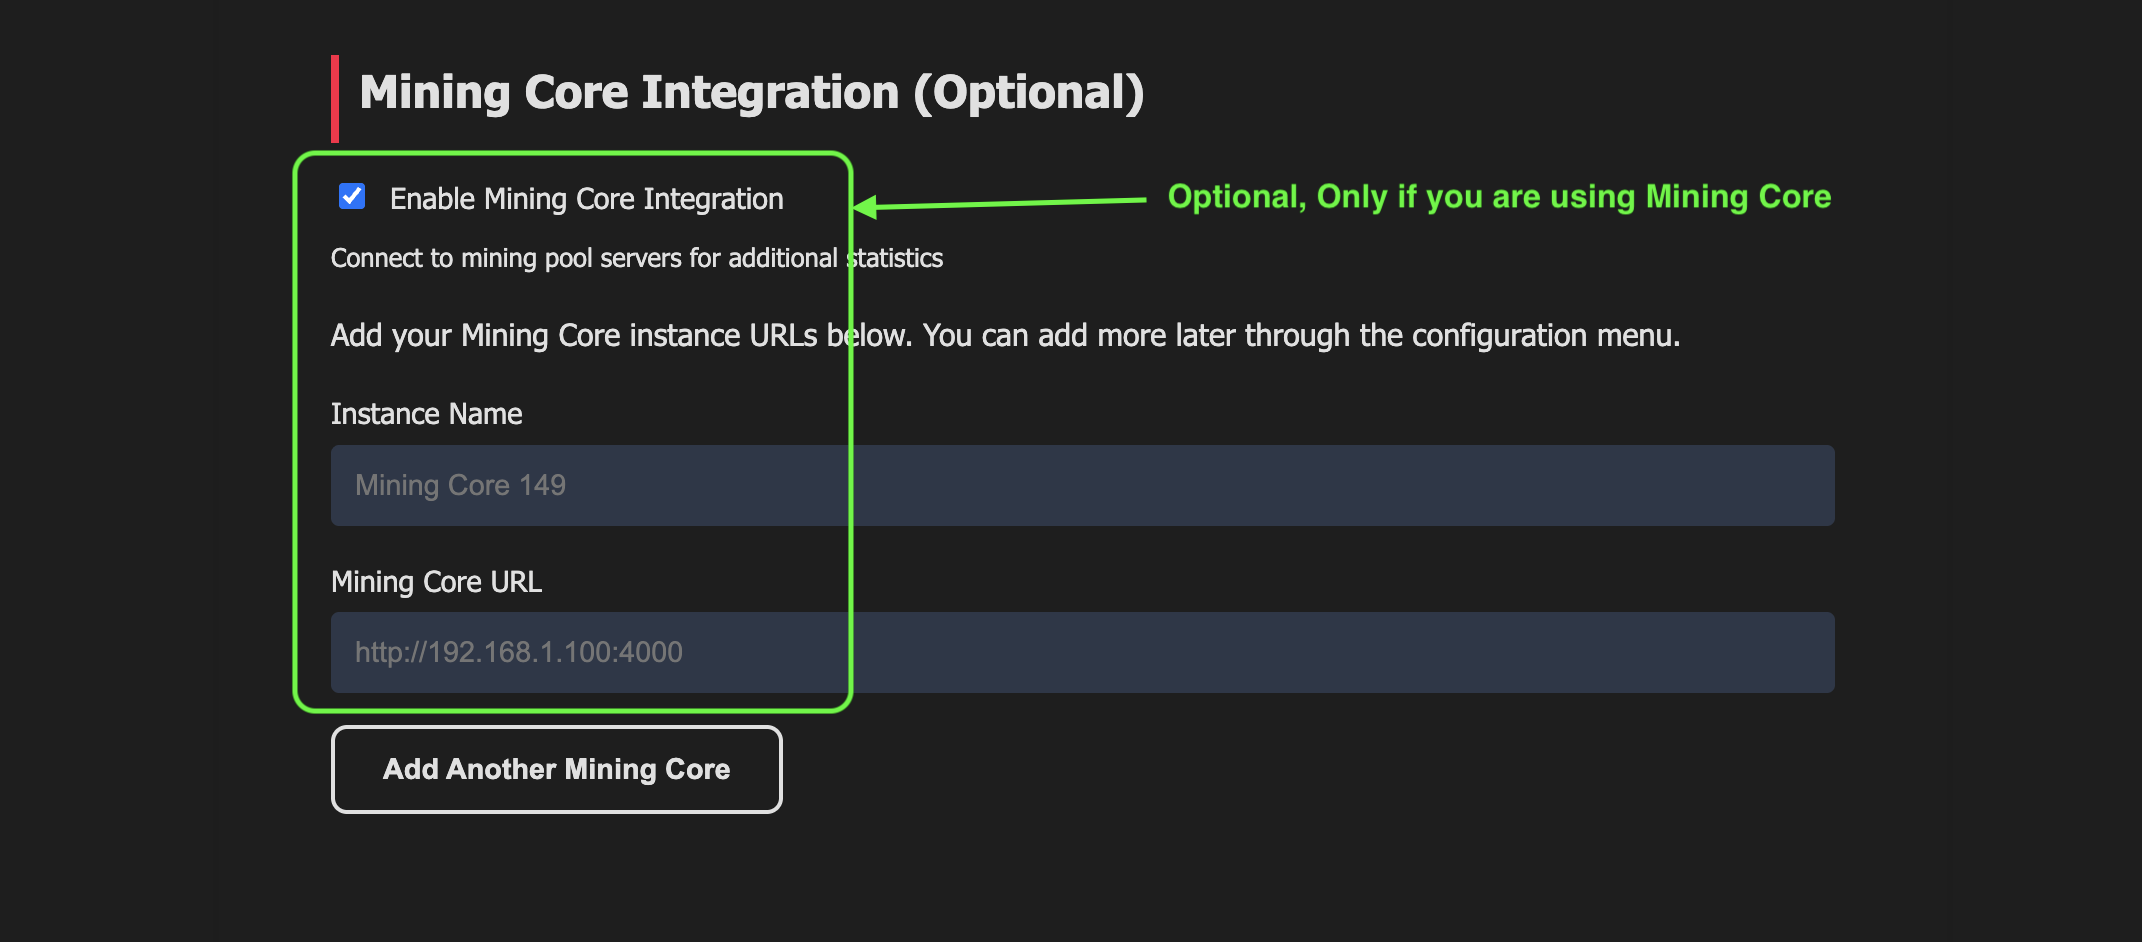Image resolution: width=2142 pixels, height=942 pixels.
Task: Click the word 'Optional' in the heading
Action: (x=1028, y=93)
